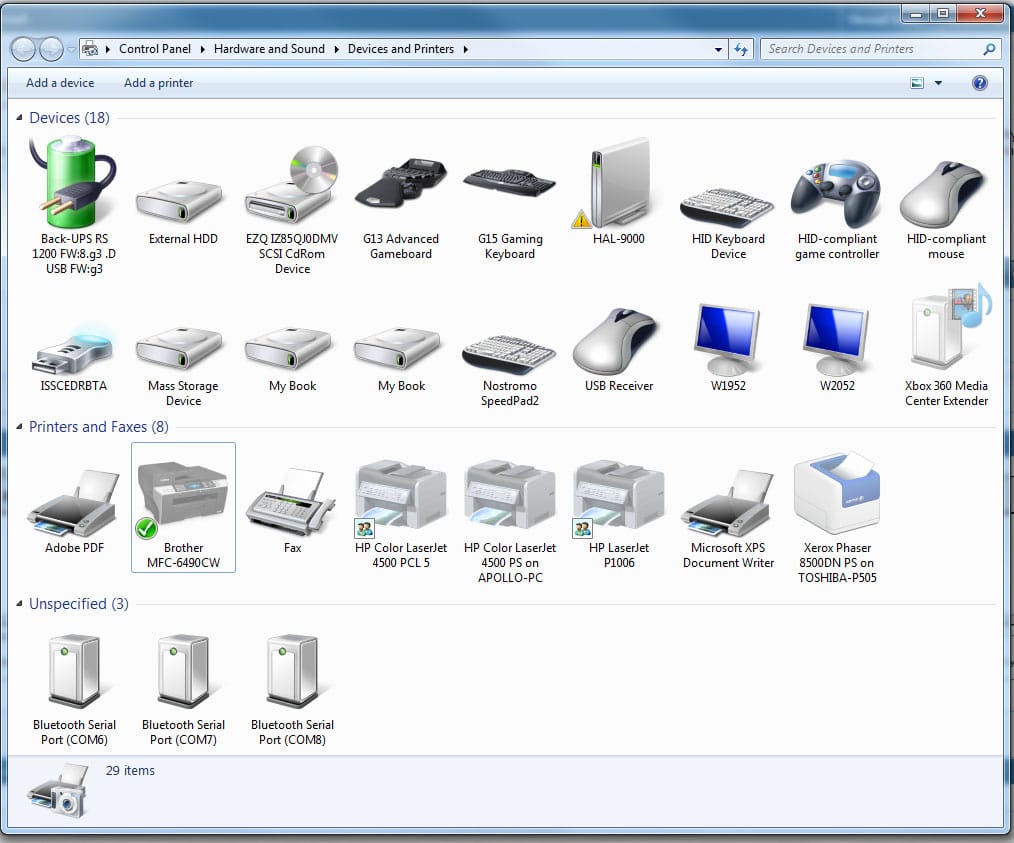Select HP Color LaserJet 4500 PS on APOLLO-PC

click(510, 520)
